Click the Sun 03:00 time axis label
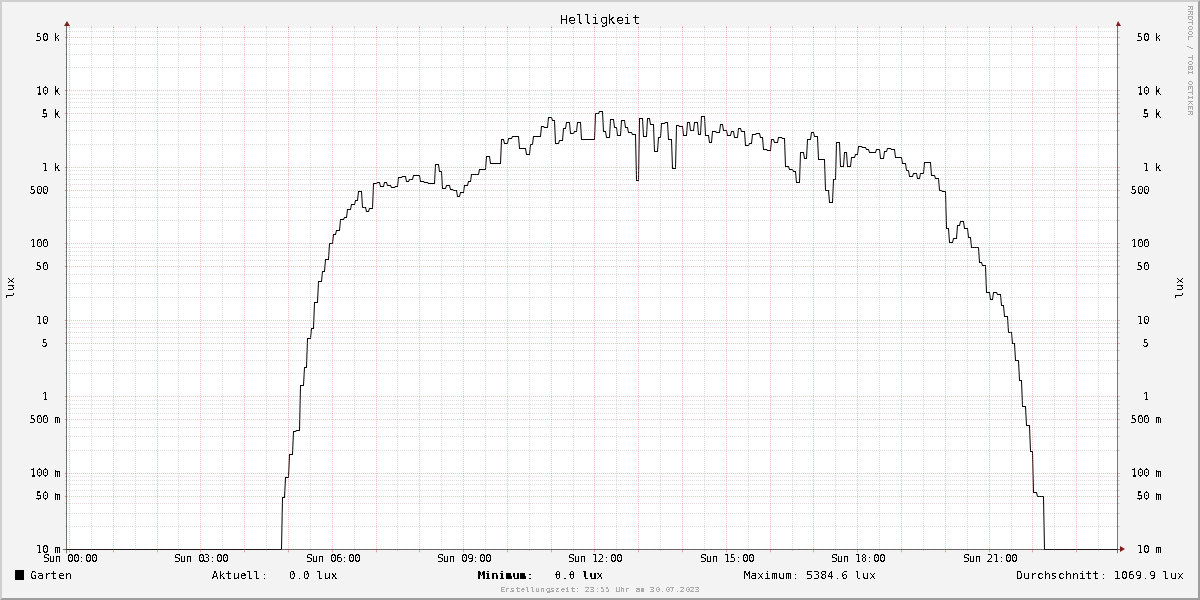1200x600 pixels. 201,558
